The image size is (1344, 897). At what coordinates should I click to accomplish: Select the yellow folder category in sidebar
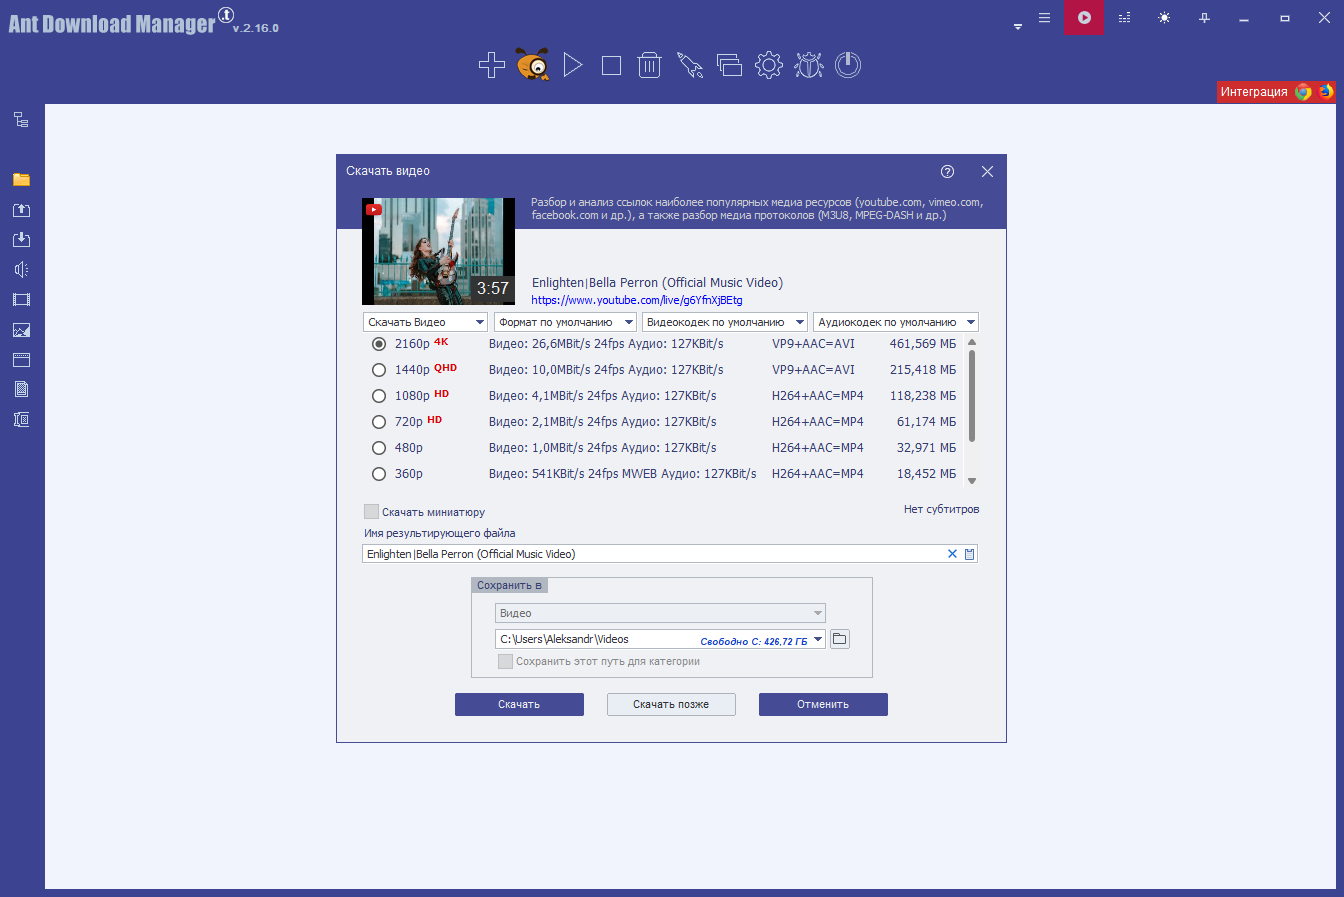pos(21,180)
